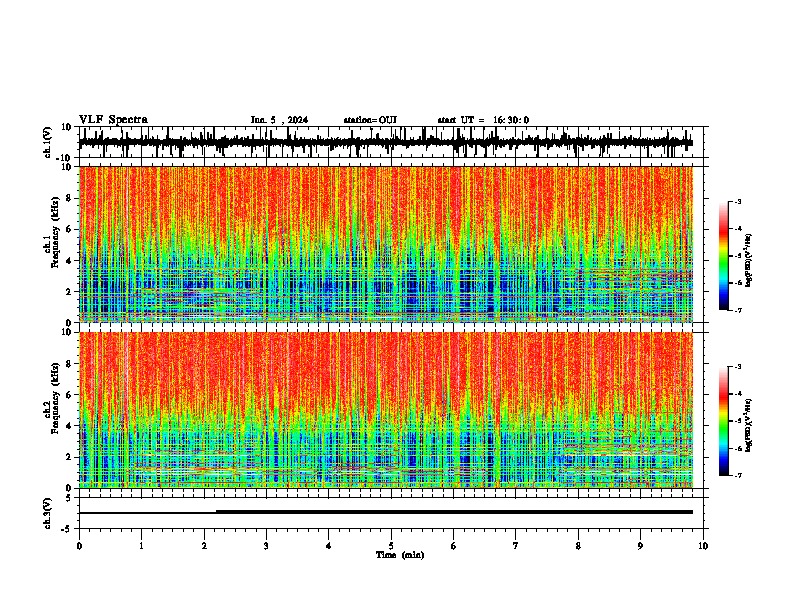Click the time axis tick label "9"
The width and height of the screenshot is (792, 612).
[640, 546]
